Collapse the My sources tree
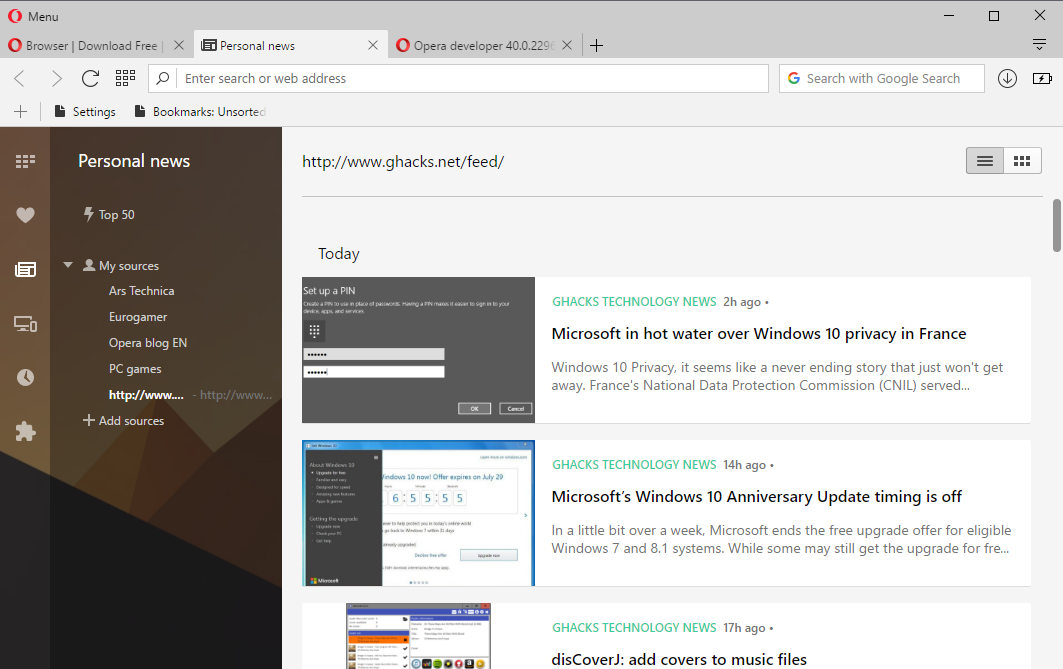This screenshot has width=1063, height=669. click(x=68, y=265)
